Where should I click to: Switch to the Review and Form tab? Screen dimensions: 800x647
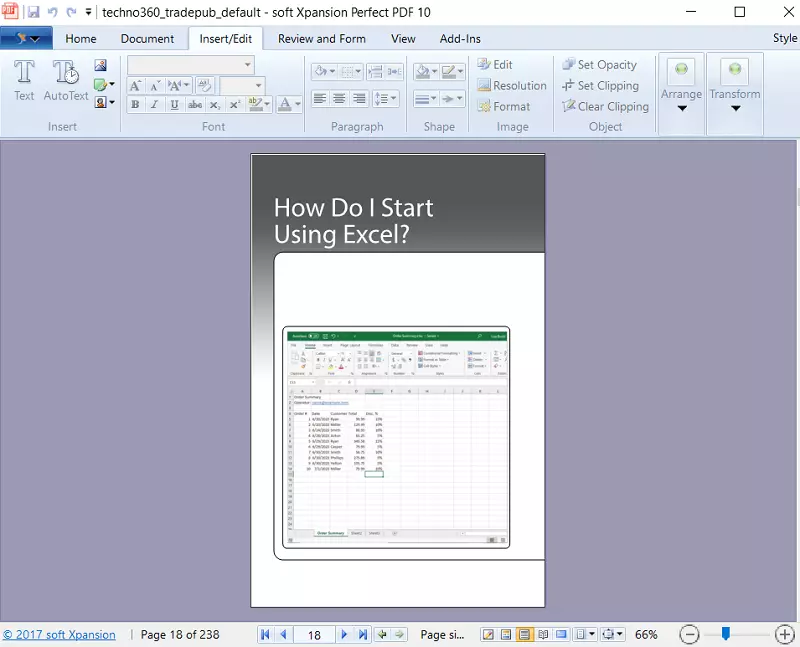click(x=321, y=39)
